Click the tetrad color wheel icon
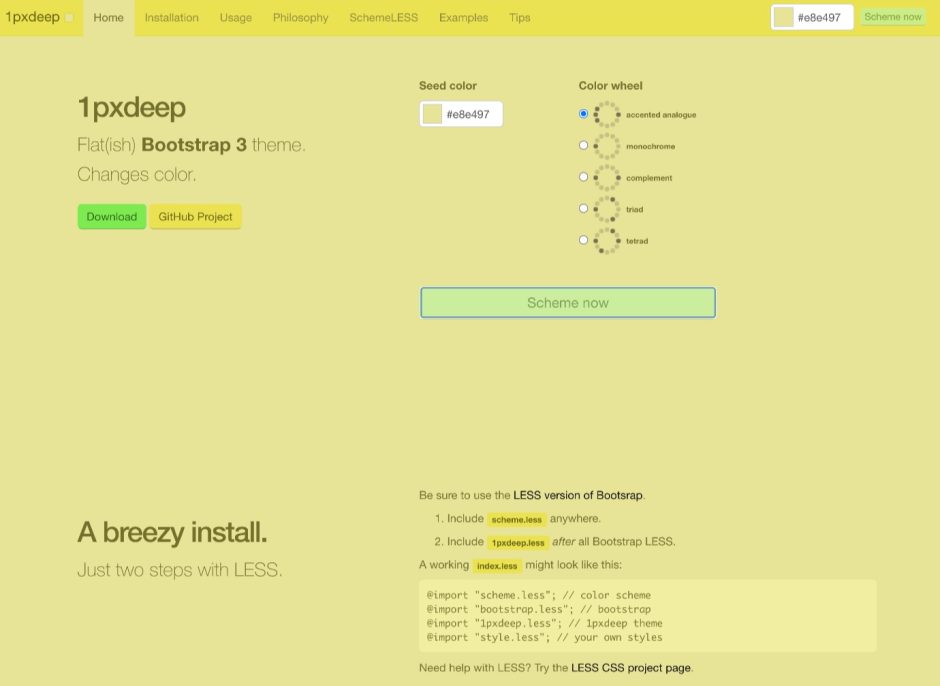Viewport: 940px width, 686px height. point(608,241)
